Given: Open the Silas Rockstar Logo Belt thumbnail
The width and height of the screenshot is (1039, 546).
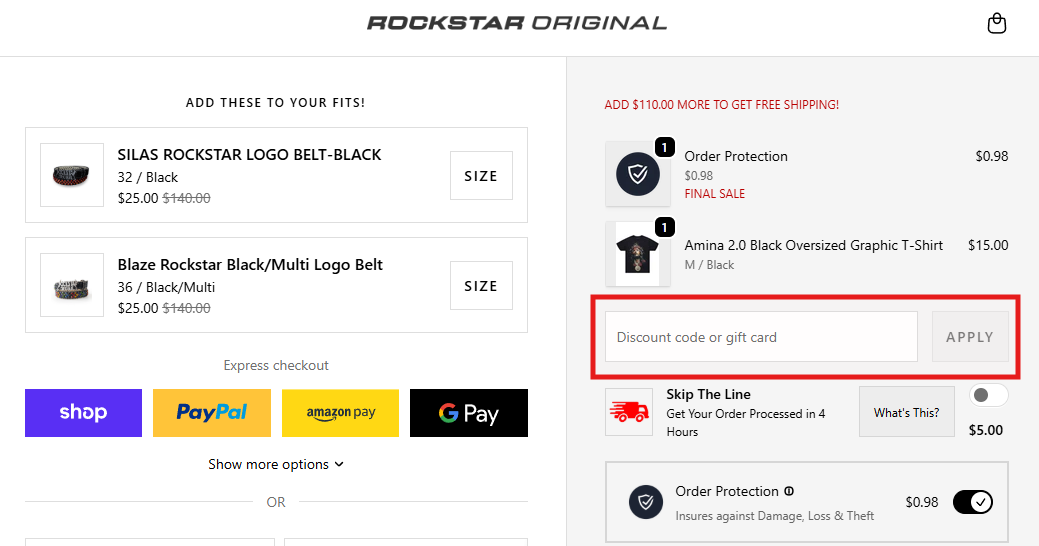Looking at the screenshot, I should 72,175.
